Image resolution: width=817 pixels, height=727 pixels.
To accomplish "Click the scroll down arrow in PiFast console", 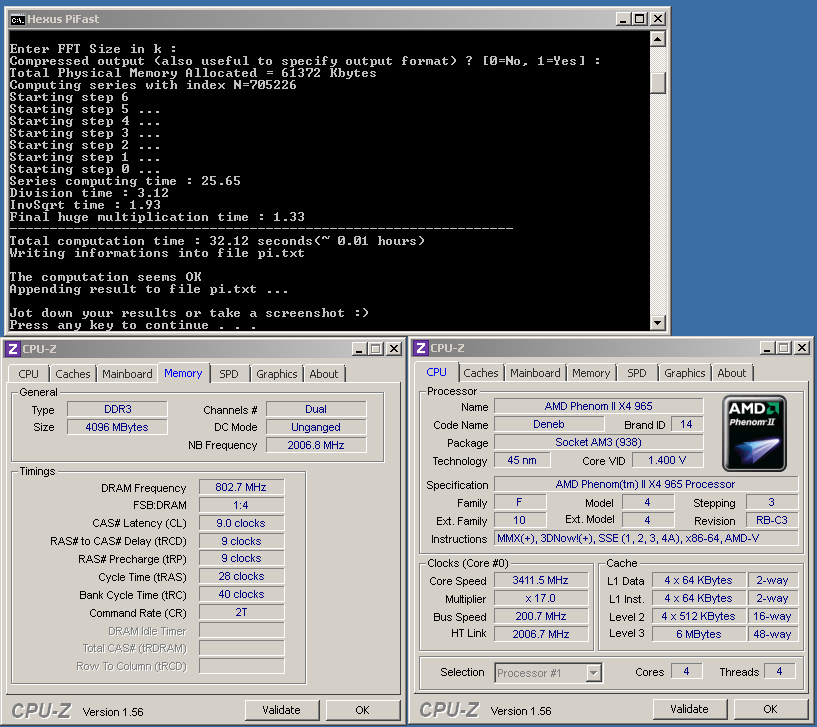I will (658, 323).
